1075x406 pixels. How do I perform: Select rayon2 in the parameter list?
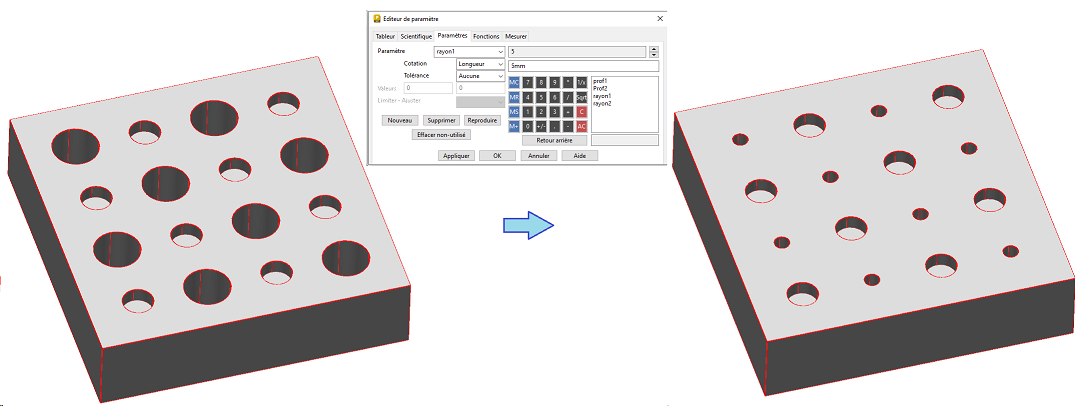click(602, 104)
